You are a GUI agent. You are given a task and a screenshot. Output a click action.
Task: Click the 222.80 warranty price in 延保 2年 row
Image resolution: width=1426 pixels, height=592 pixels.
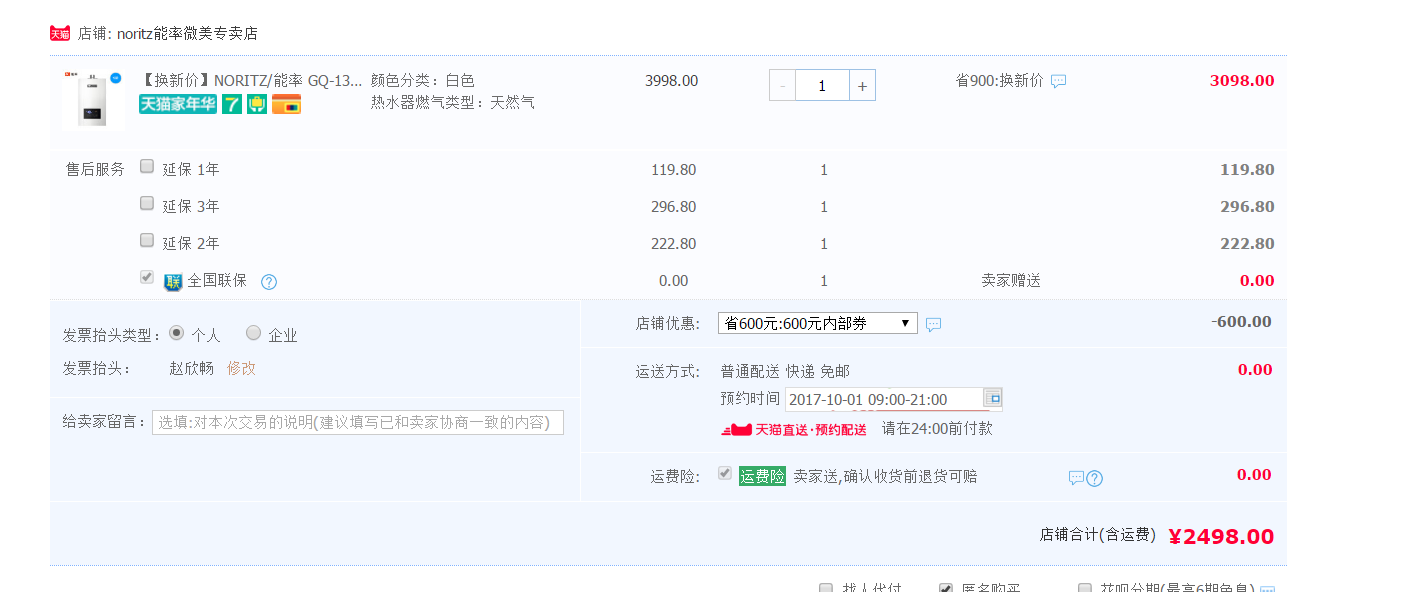[674, 244]
